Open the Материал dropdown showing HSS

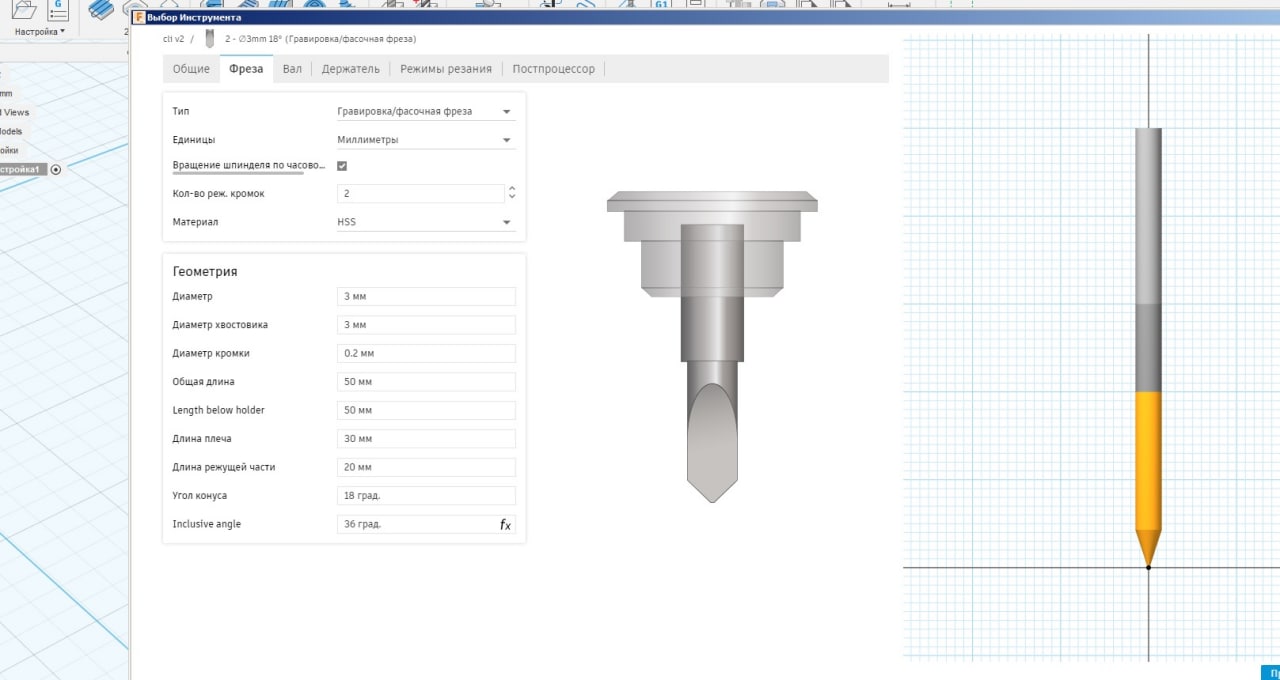tap(426, 222)
